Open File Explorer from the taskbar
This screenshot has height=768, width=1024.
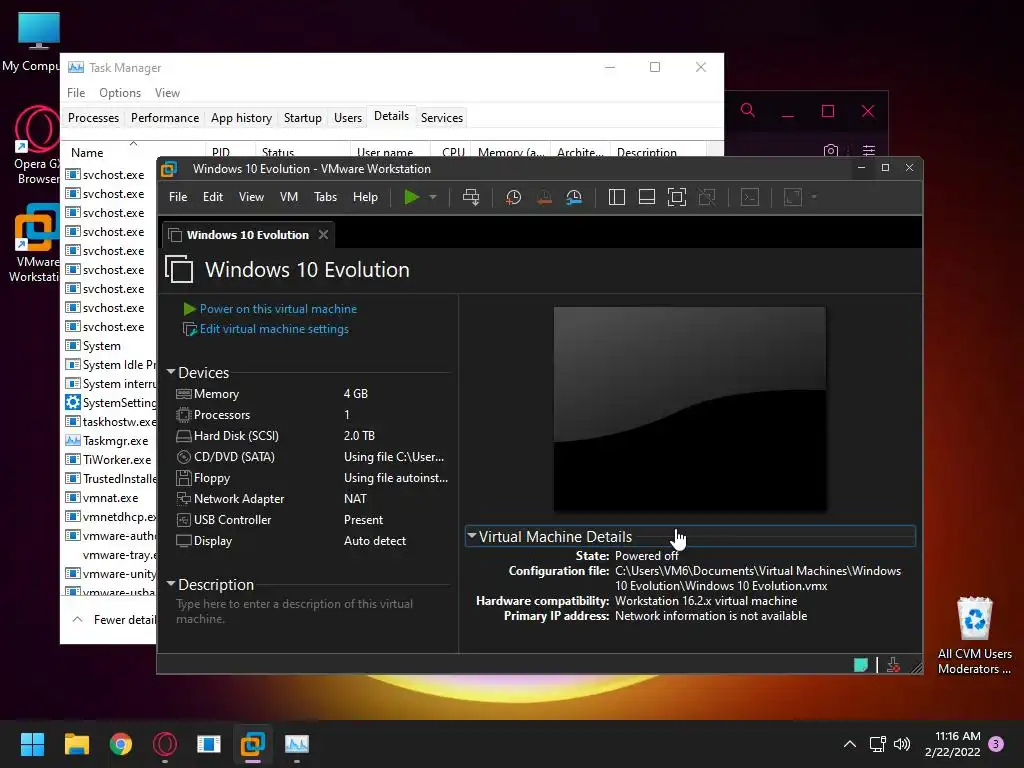pyautogui.click(x=76, y=744)
